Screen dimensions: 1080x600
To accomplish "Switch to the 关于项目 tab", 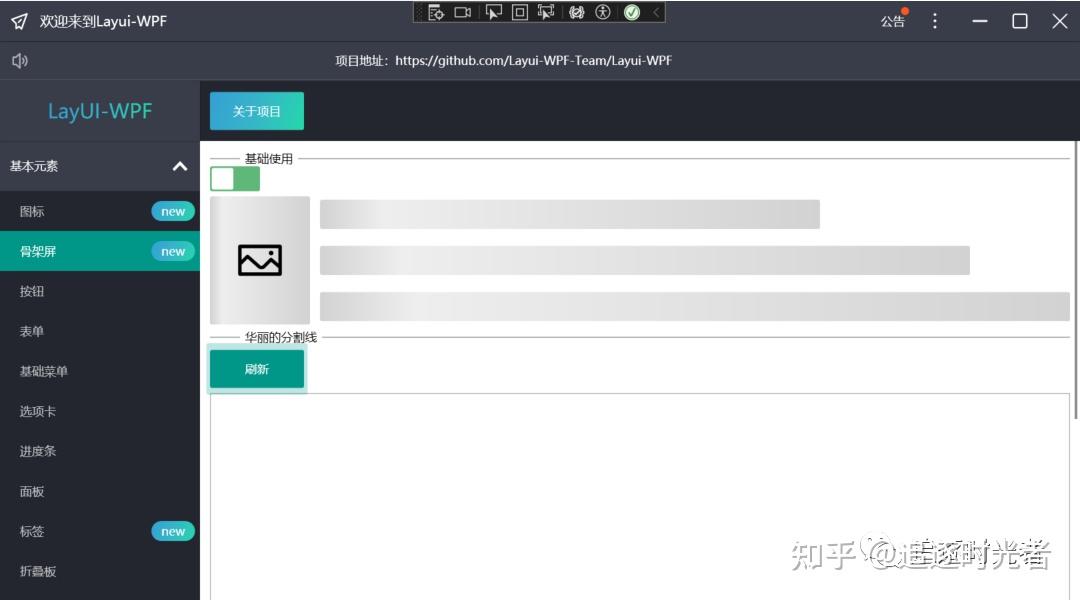I will click(x=256, y=111).
